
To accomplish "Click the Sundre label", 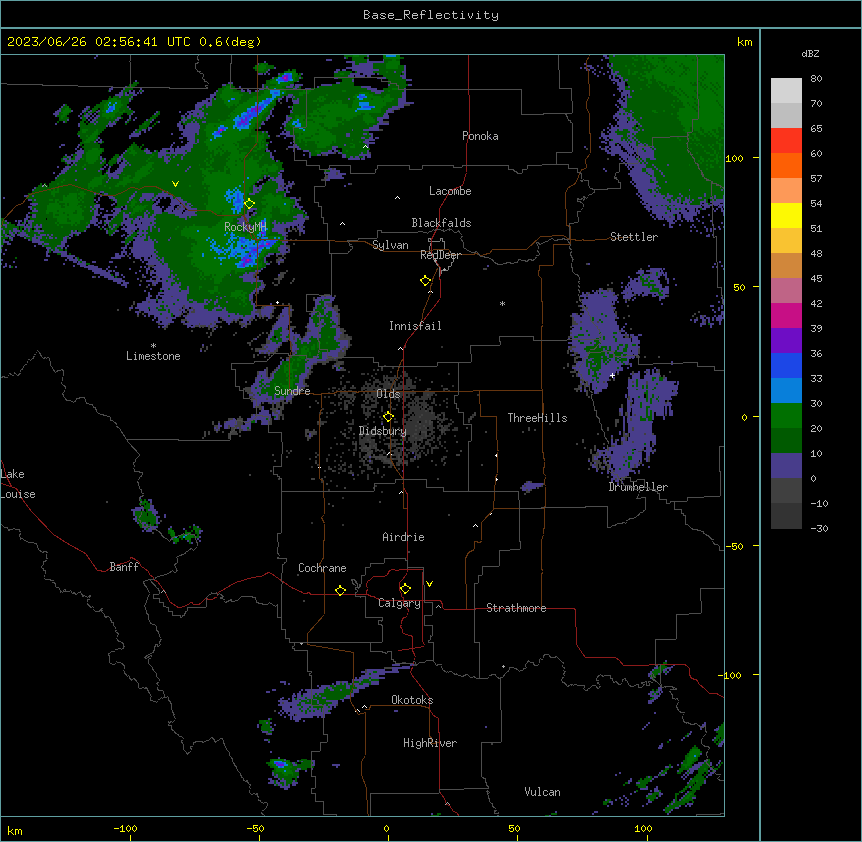I will tap(292, 391).
